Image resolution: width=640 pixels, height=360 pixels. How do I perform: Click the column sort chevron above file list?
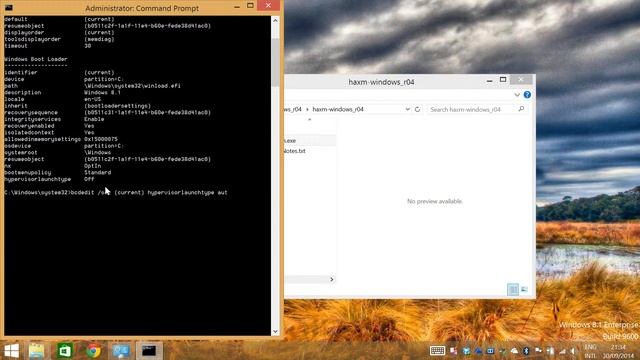click(310, 120)
